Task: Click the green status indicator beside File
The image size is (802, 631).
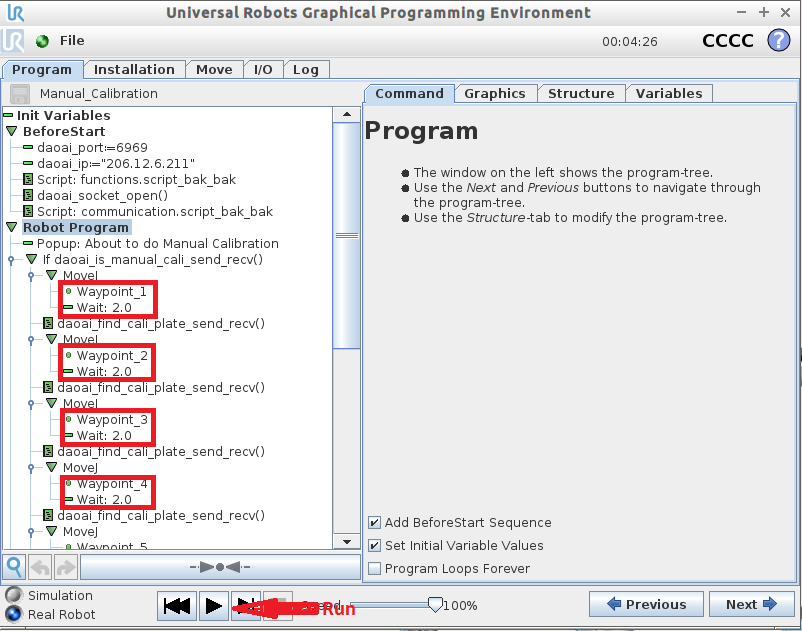Action: [42, 41]
